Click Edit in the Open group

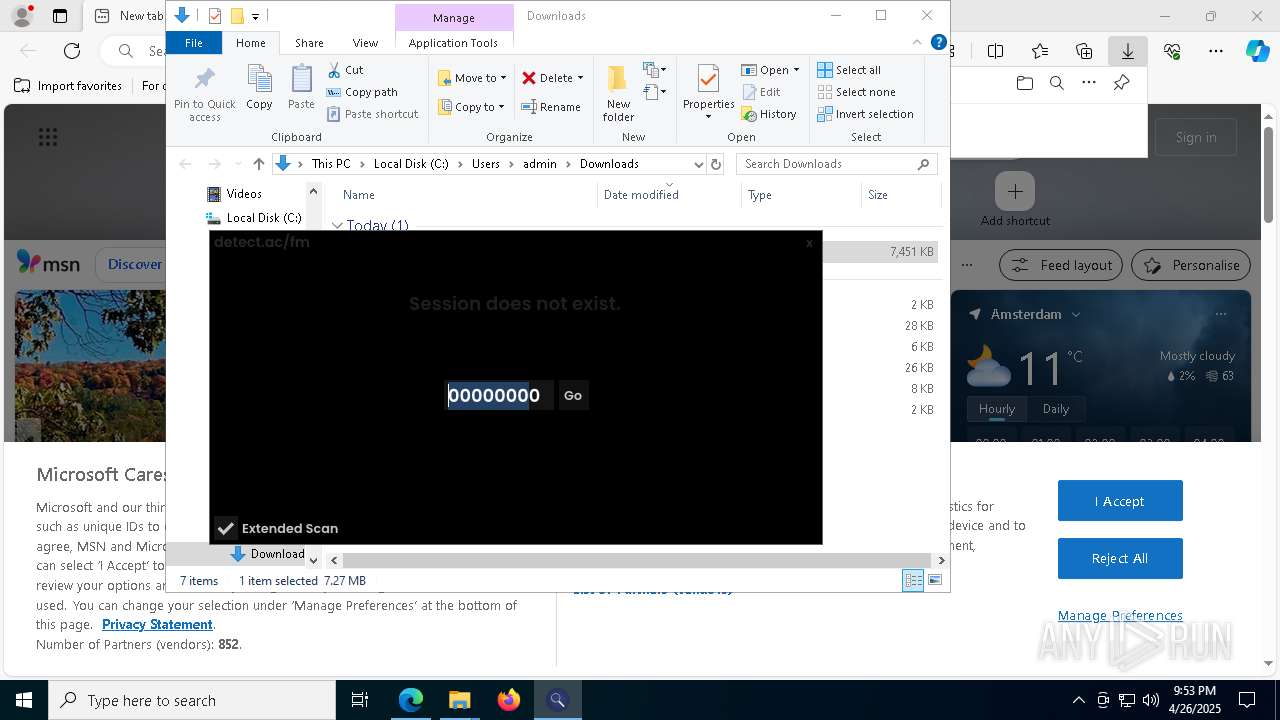761,92
